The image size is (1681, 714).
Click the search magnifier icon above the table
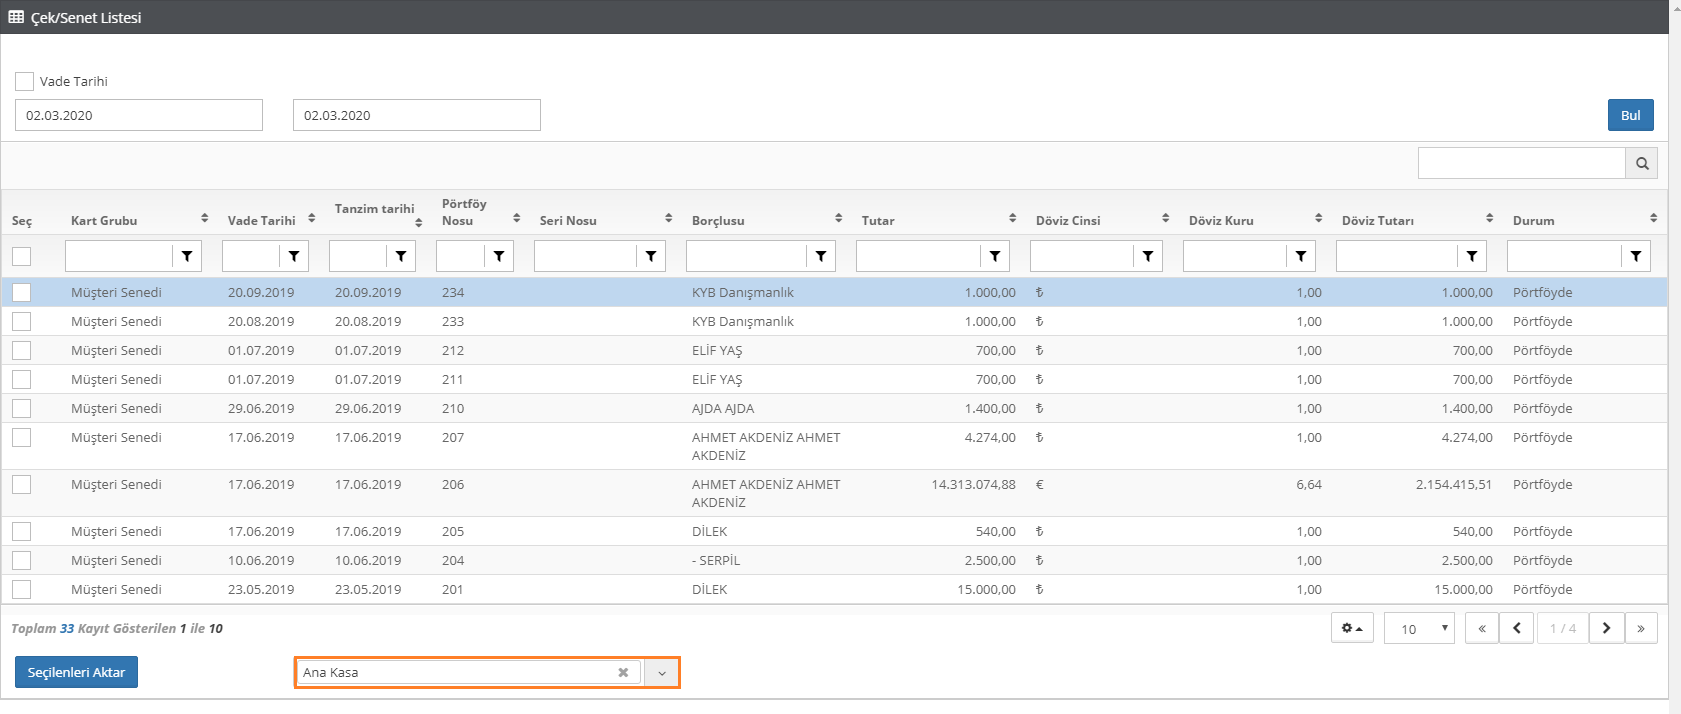pos(1641,163)
